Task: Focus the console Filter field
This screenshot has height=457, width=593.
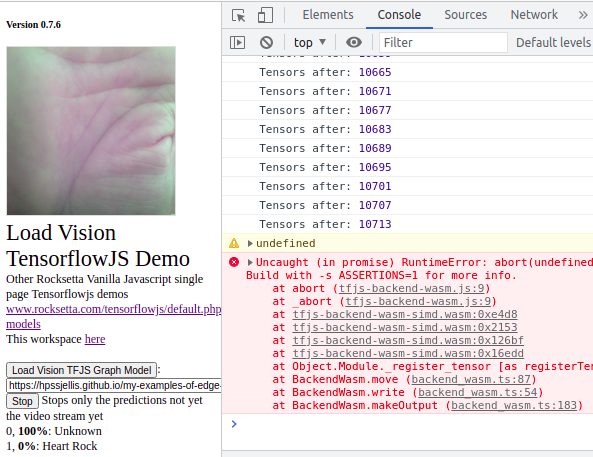Action: [443, 42]
